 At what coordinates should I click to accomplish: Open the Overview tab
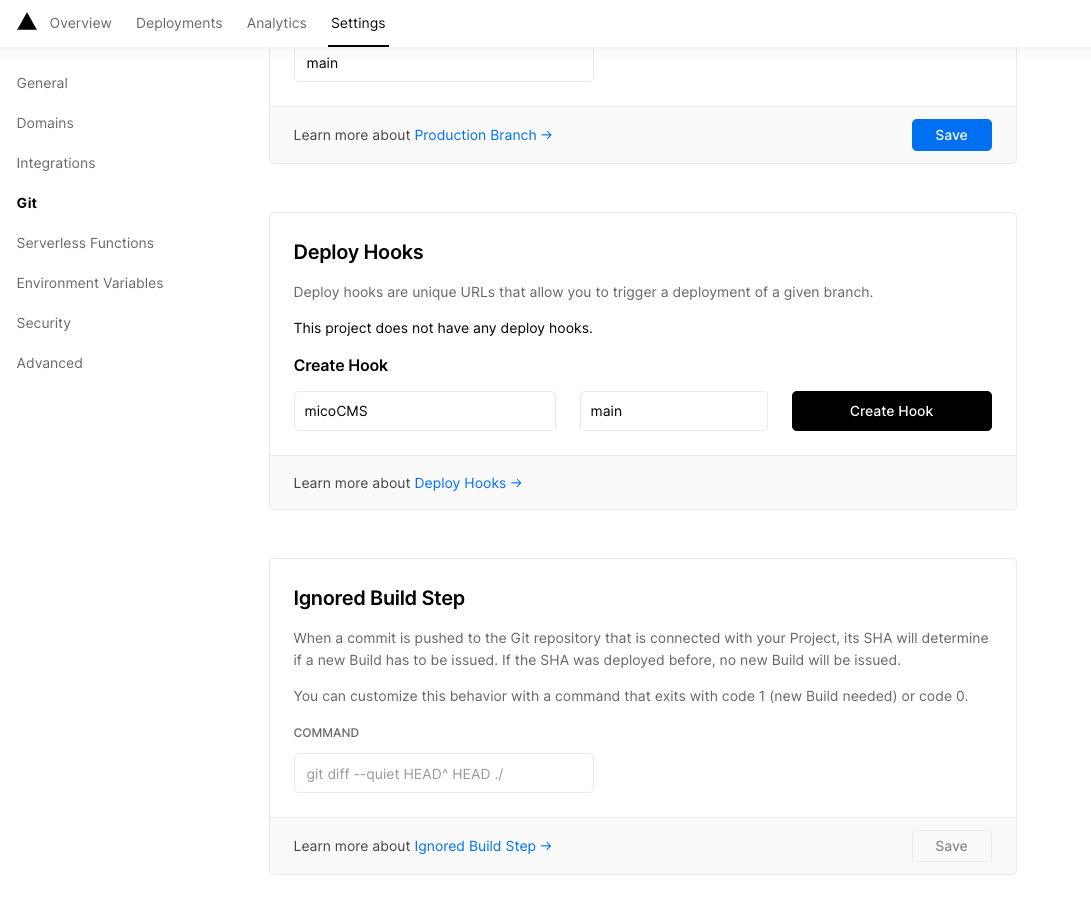(81, 23)
